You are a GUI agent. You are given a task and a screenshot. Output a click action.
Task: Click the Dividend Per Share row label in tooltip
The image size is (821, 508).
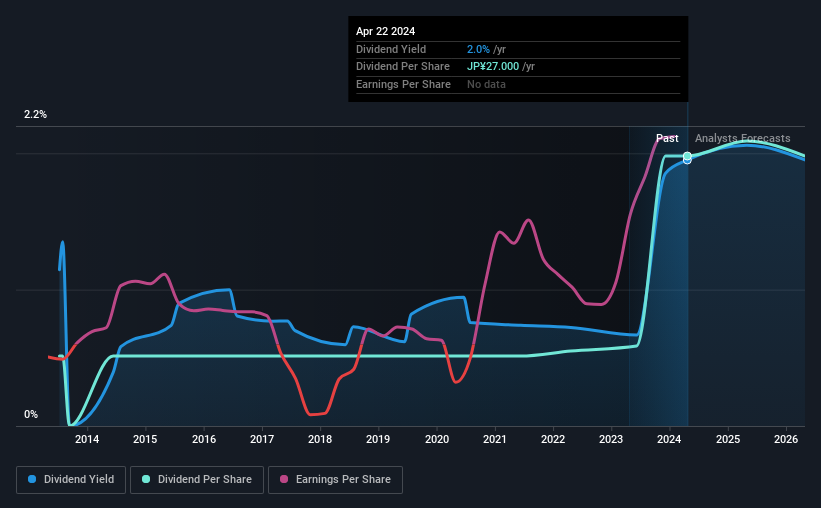click(403, 67)
